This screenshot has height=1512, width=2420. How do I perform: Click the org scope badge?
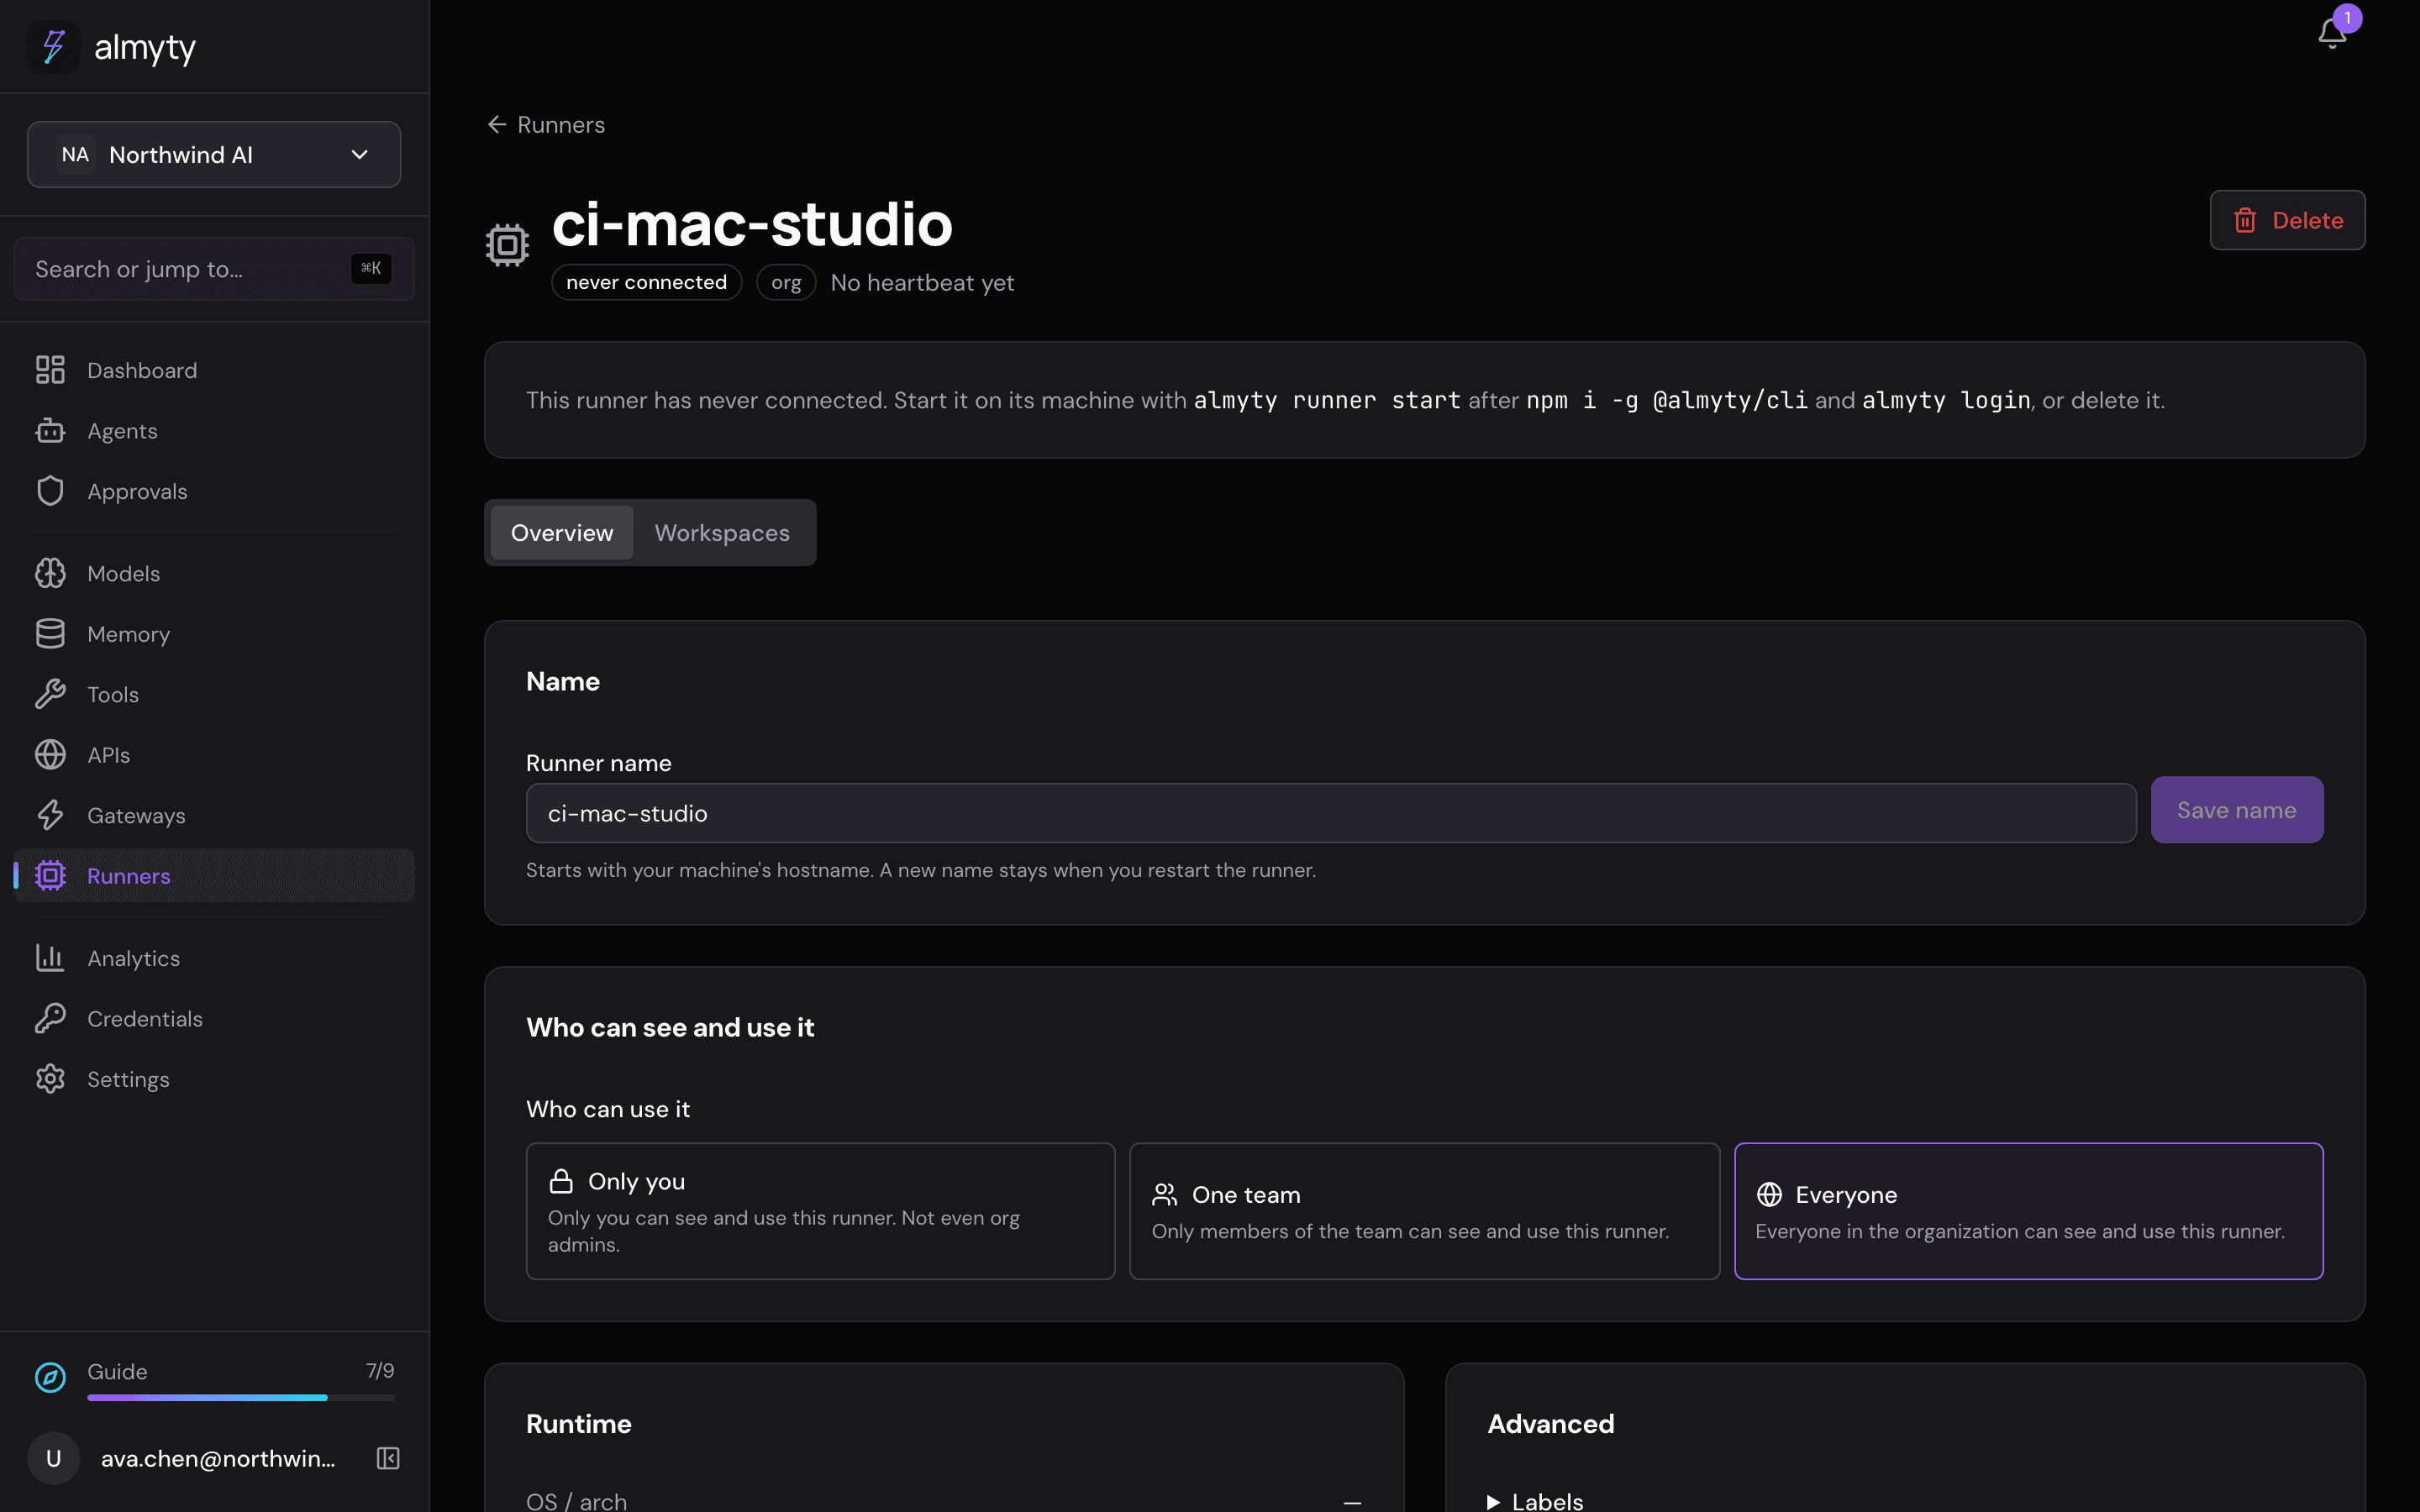click(x=786, y=282)
